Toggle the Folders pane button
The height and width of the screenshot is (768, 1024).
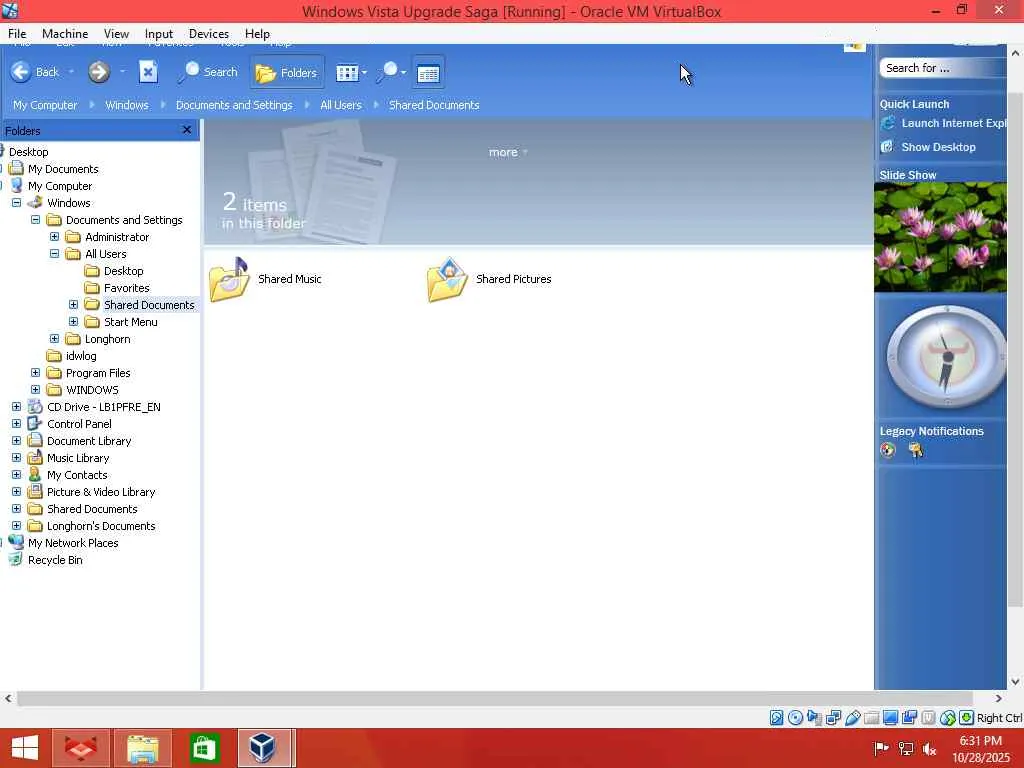(287, 72)
